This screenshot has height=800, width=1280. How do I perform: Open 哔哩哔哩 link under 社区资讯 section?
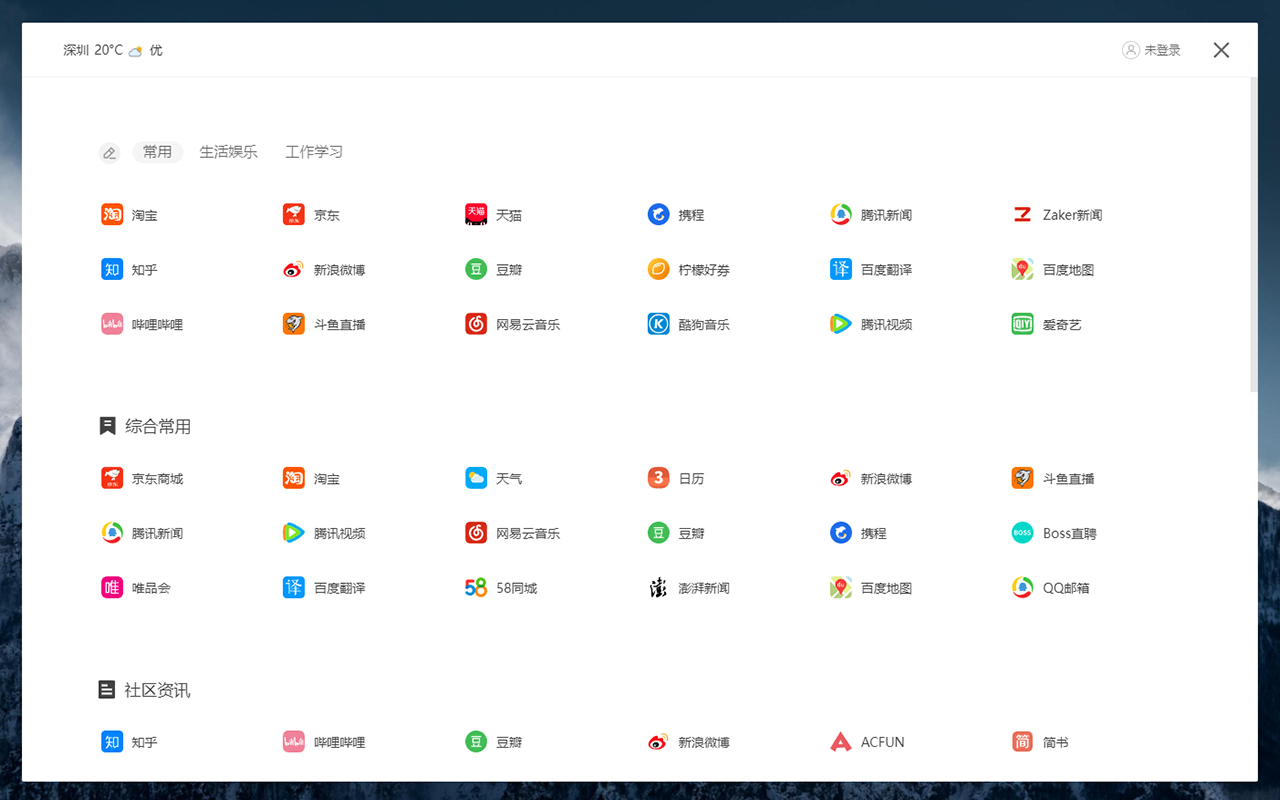(339, 742)
